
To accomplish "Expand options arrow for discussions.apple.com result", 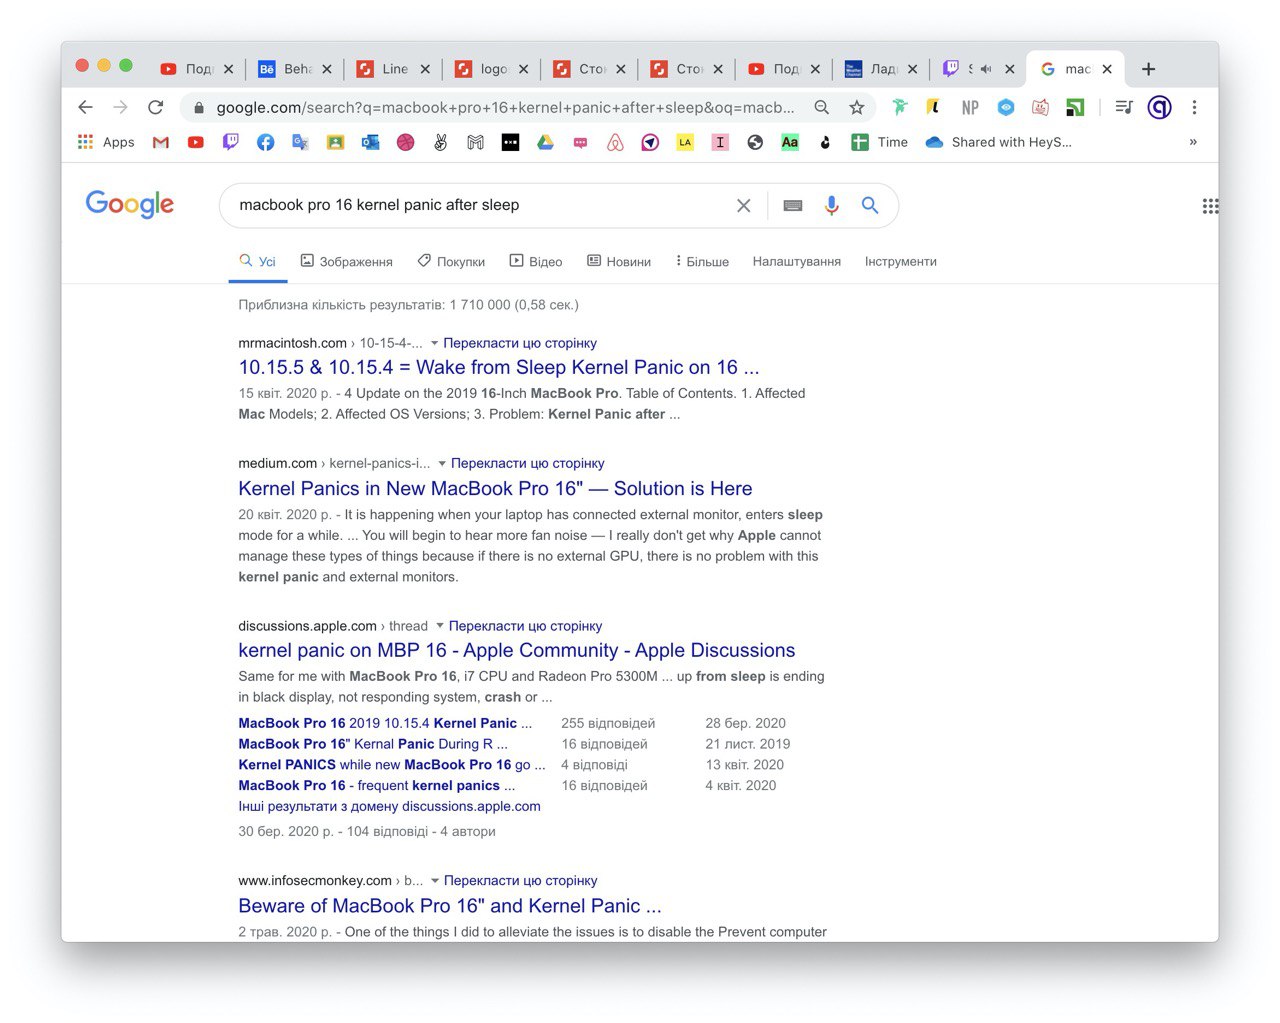I will [x=440, y=626].
